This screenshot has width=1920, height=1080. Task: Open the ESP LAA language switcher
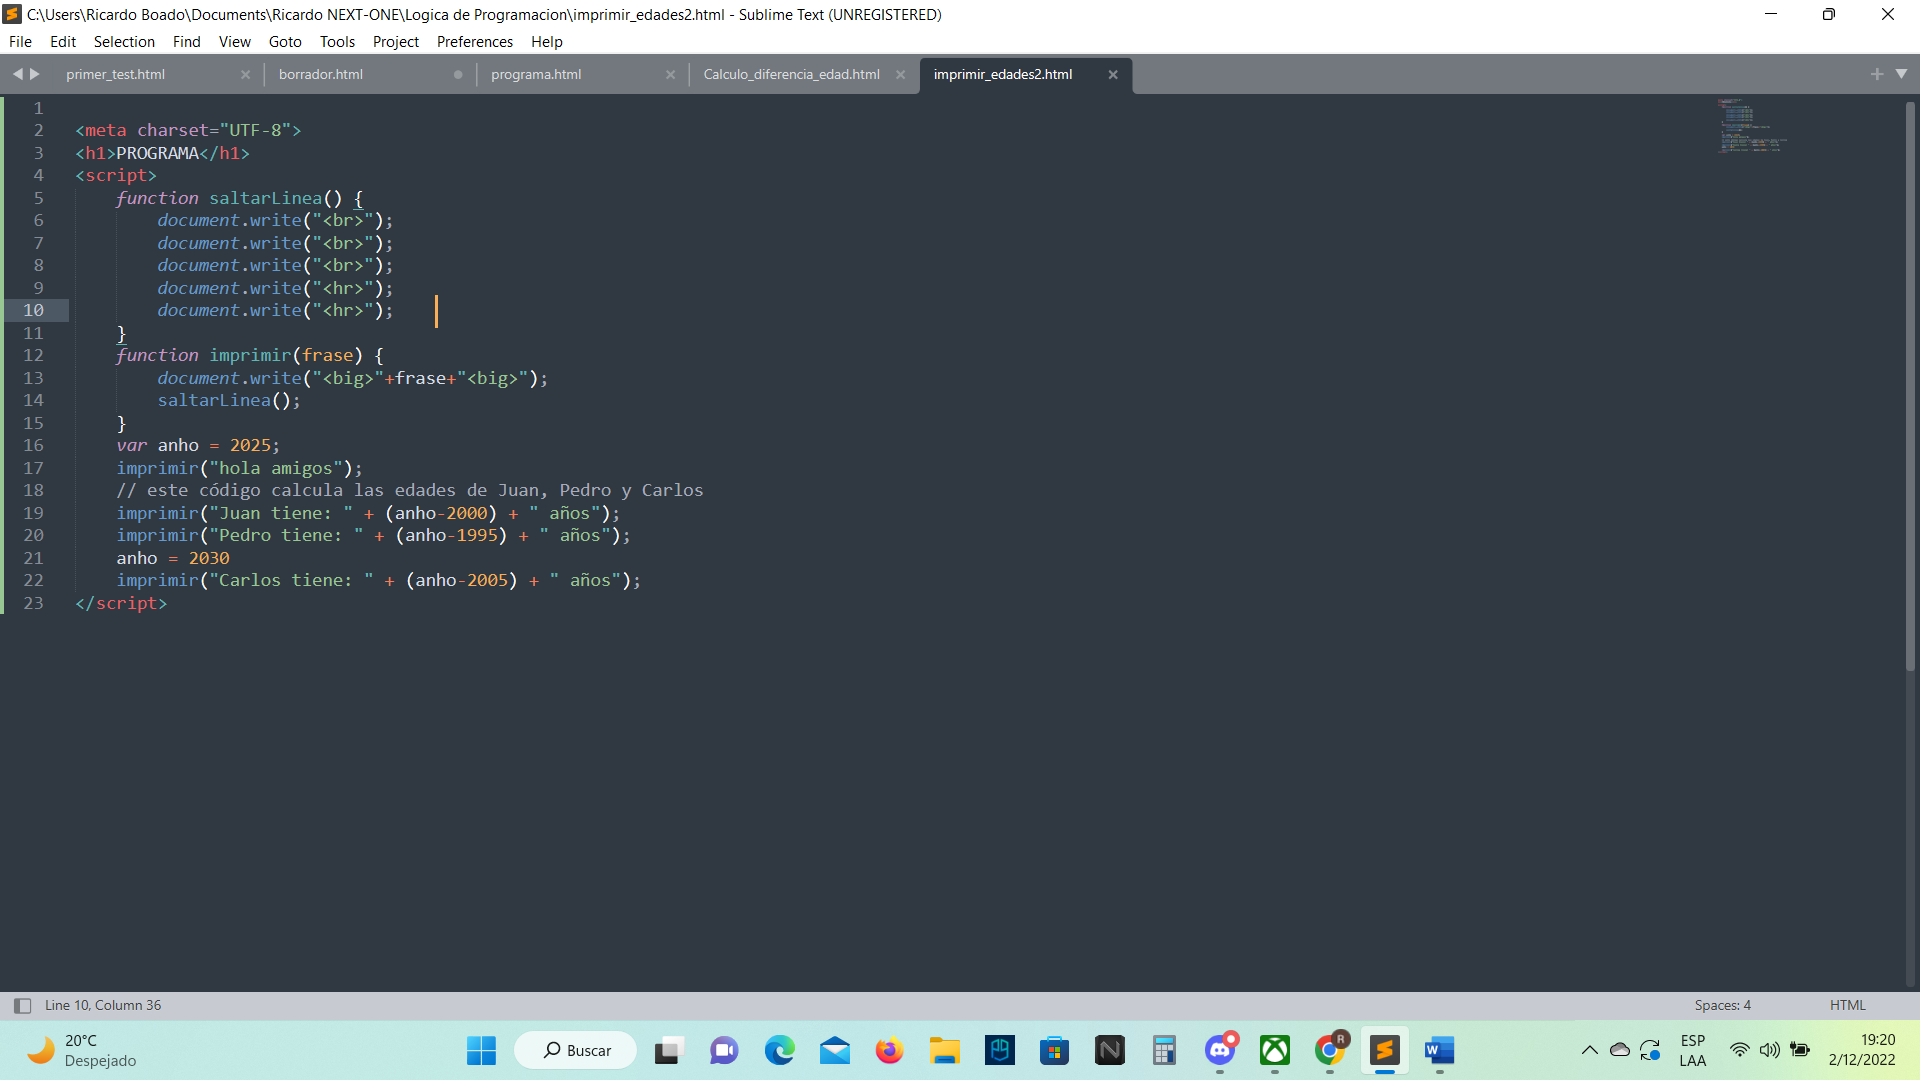click(1693, 1050)
